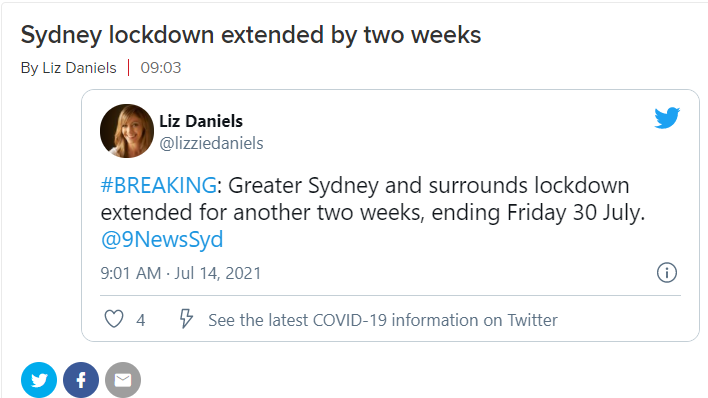Viewport: 708px width, 398px height.
Task: Open Liz Daniels profile photo
Action: tap(127, 131)
